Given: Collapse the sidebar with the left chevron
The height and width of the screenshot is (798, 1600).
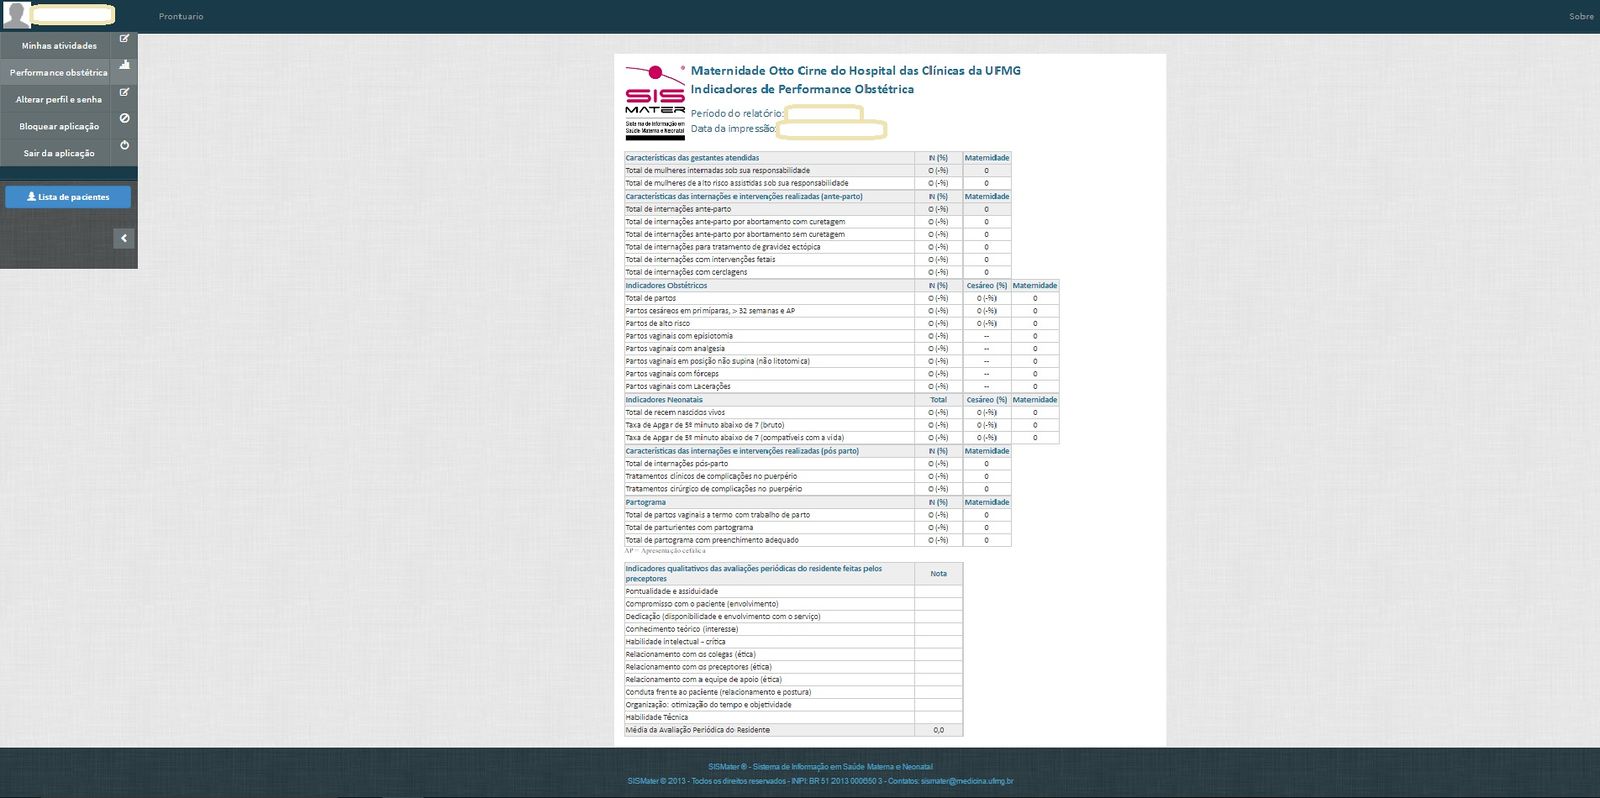Looking at the screenshot, I should click(124, 238).
